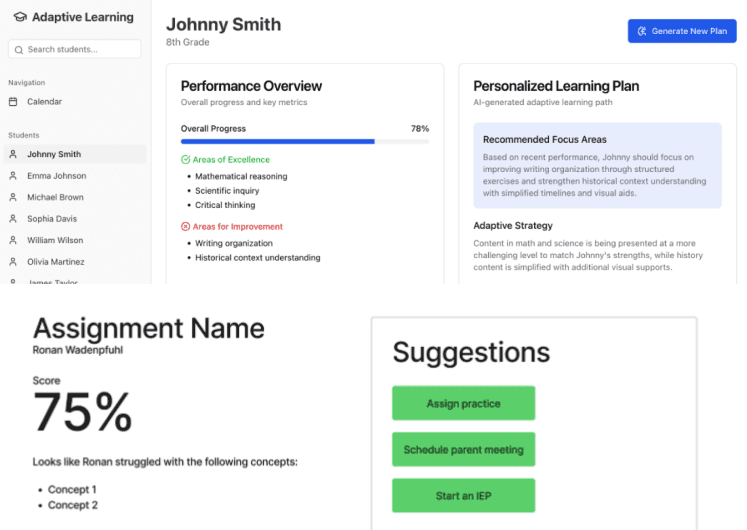Click the 78% progress value
The height and width of the screenshot is (530, 747).
[x=420, y=129]
